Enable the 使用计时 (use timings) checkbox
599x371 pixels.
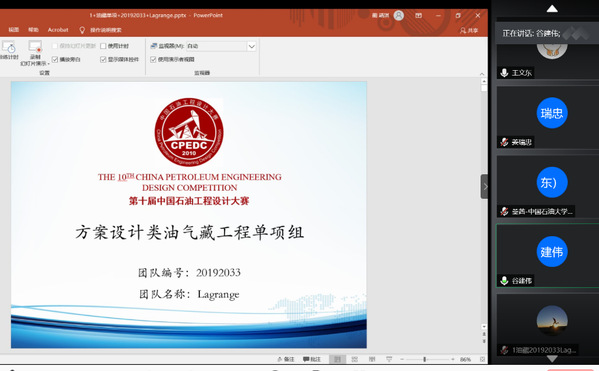tap(103, 46)
